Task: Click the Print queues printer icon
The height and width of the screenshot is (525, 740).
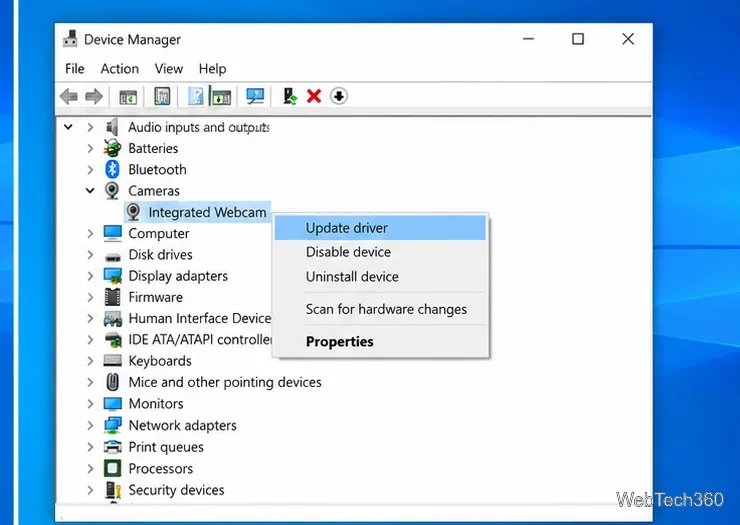Action: tap(112, 447)
